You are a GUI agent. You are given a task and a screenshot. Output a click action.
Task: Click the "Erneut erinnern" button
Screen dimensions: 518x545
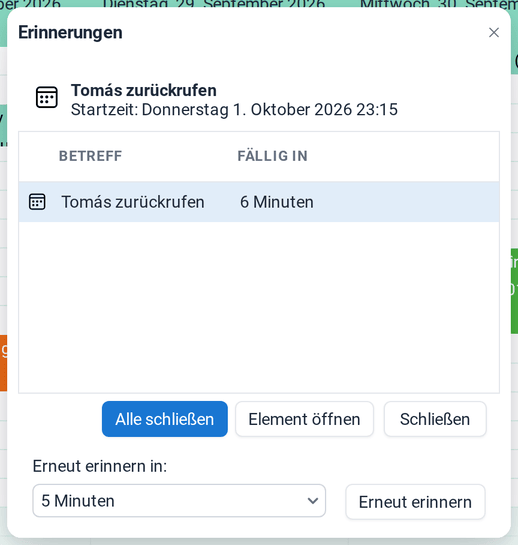(x=415, y=502)
